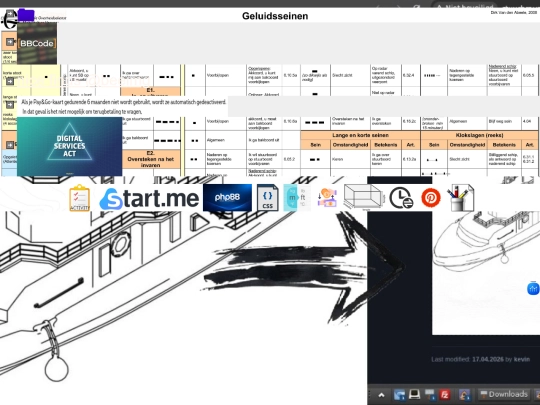Click the 'kevin' author name
The image size is (540, 405).
(x=522, y=359)
